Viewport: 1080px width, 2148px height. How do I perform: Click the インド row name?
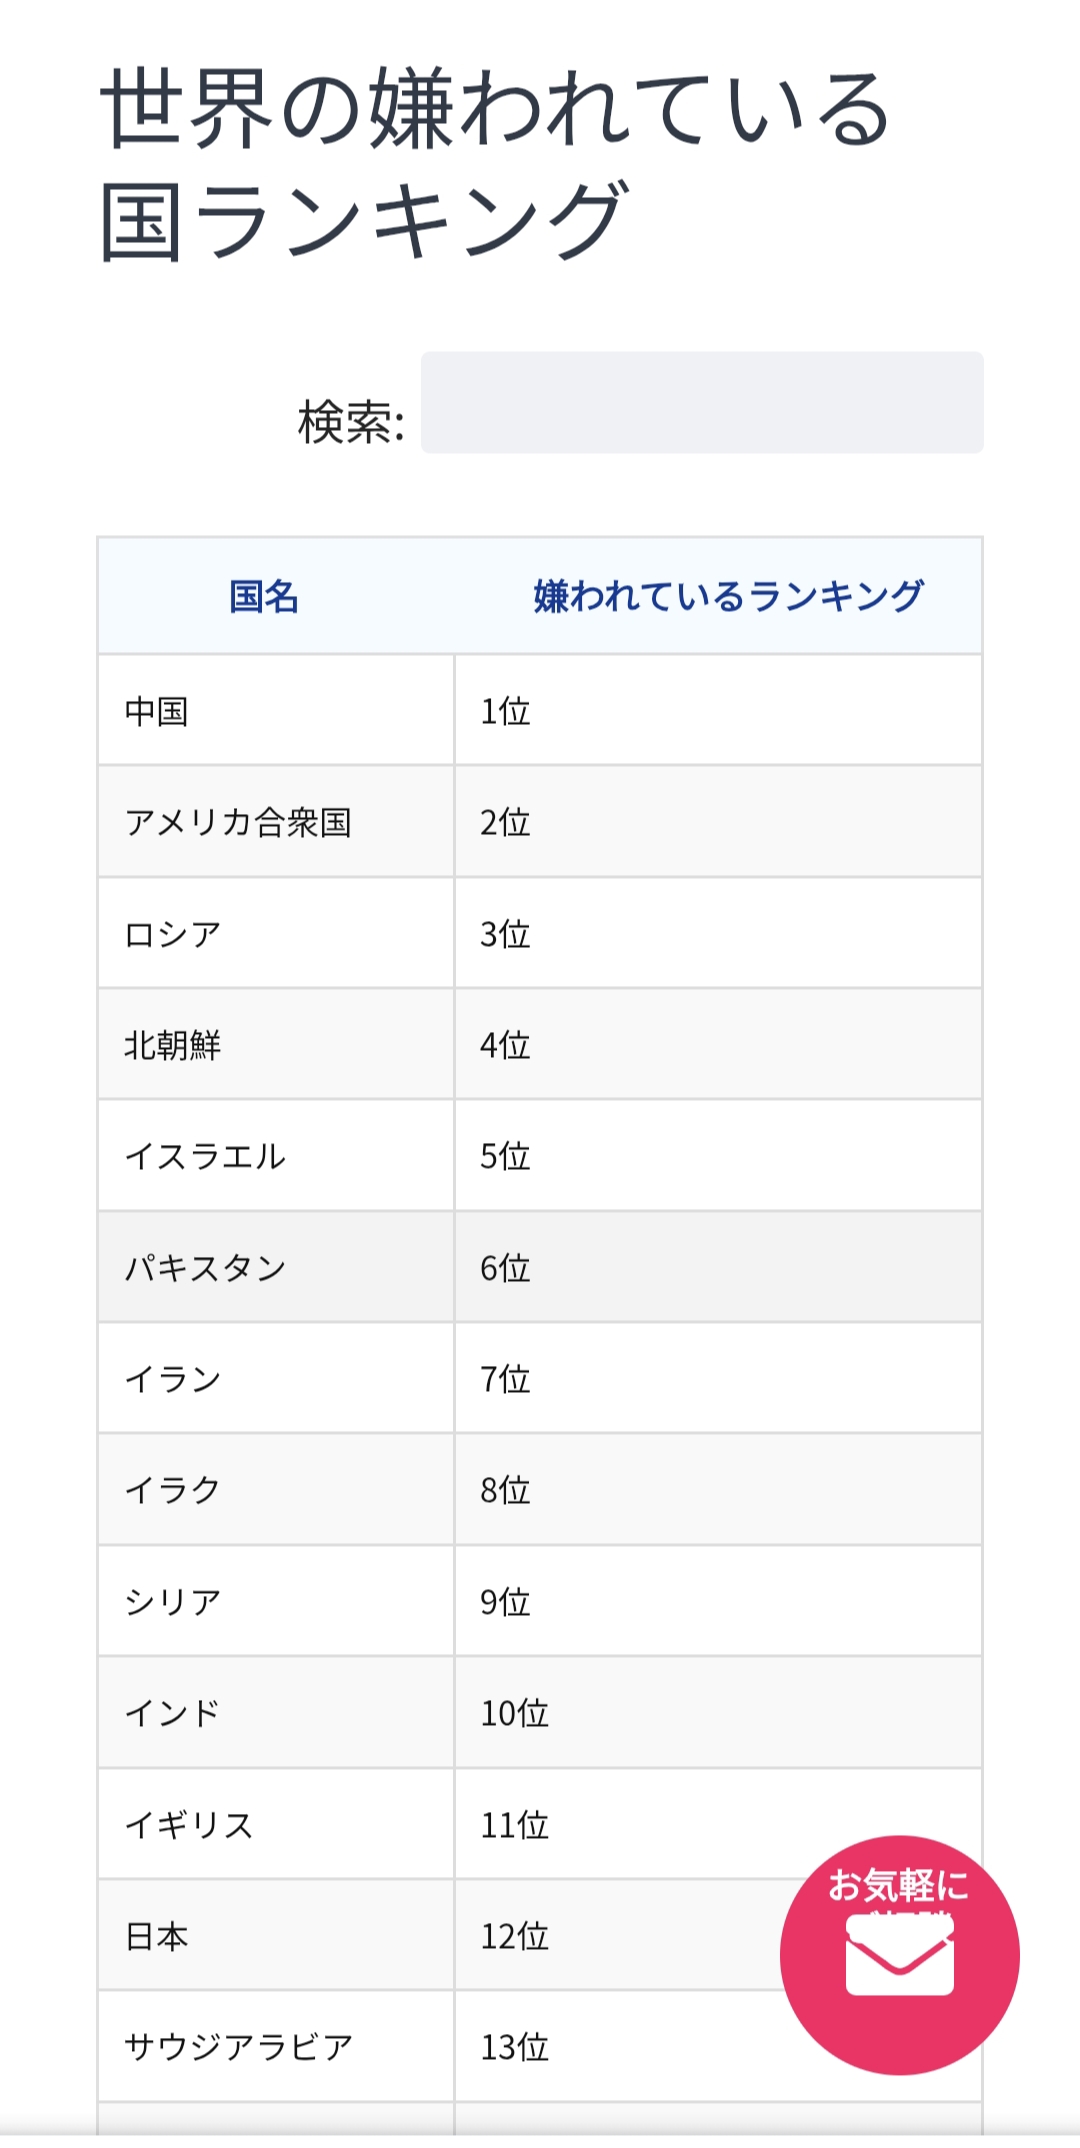(172, 1713)
